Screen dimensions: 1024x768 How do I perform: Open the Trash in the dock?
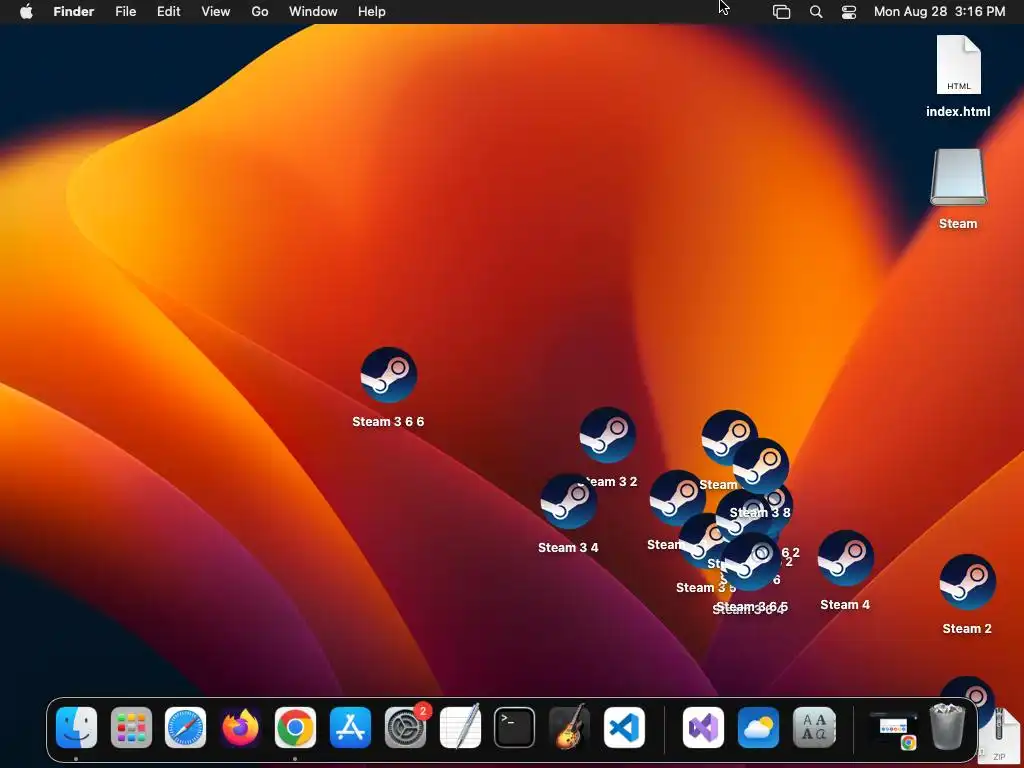947,726
